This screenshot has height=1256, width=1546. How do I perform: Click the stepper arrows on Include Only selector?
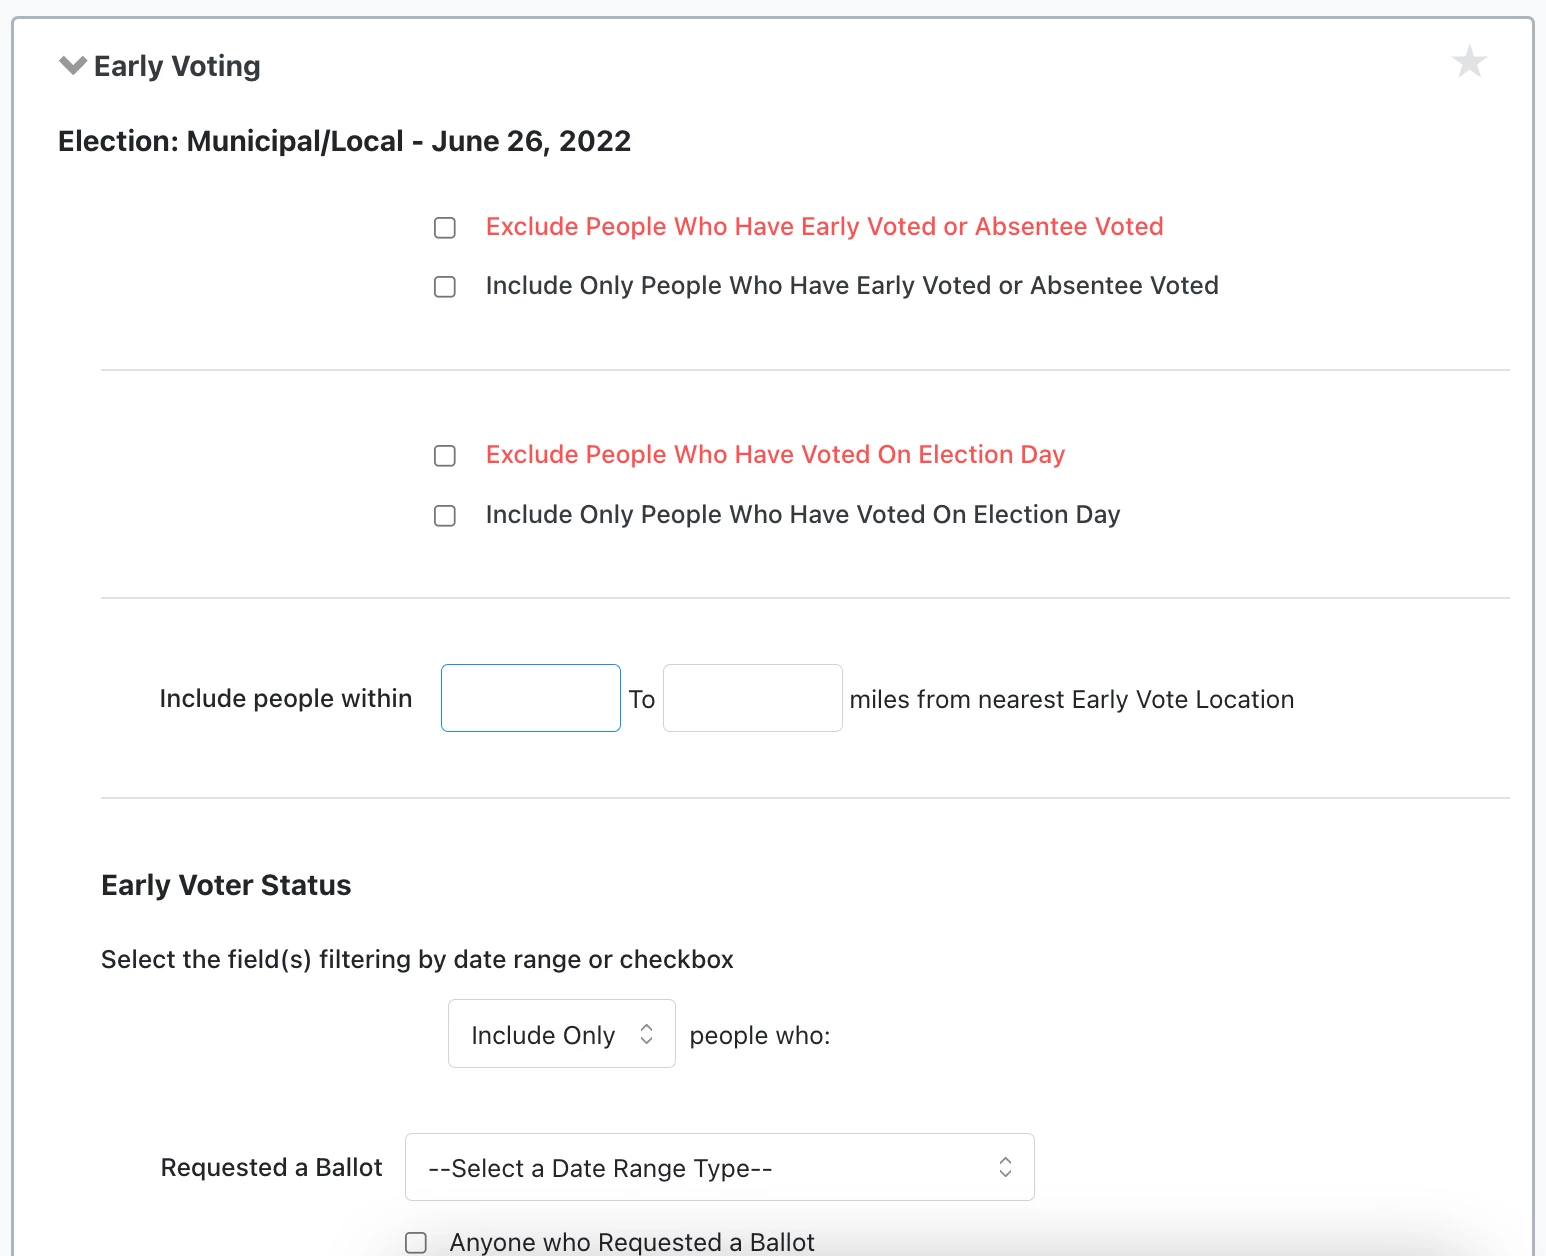point(646,1034)
